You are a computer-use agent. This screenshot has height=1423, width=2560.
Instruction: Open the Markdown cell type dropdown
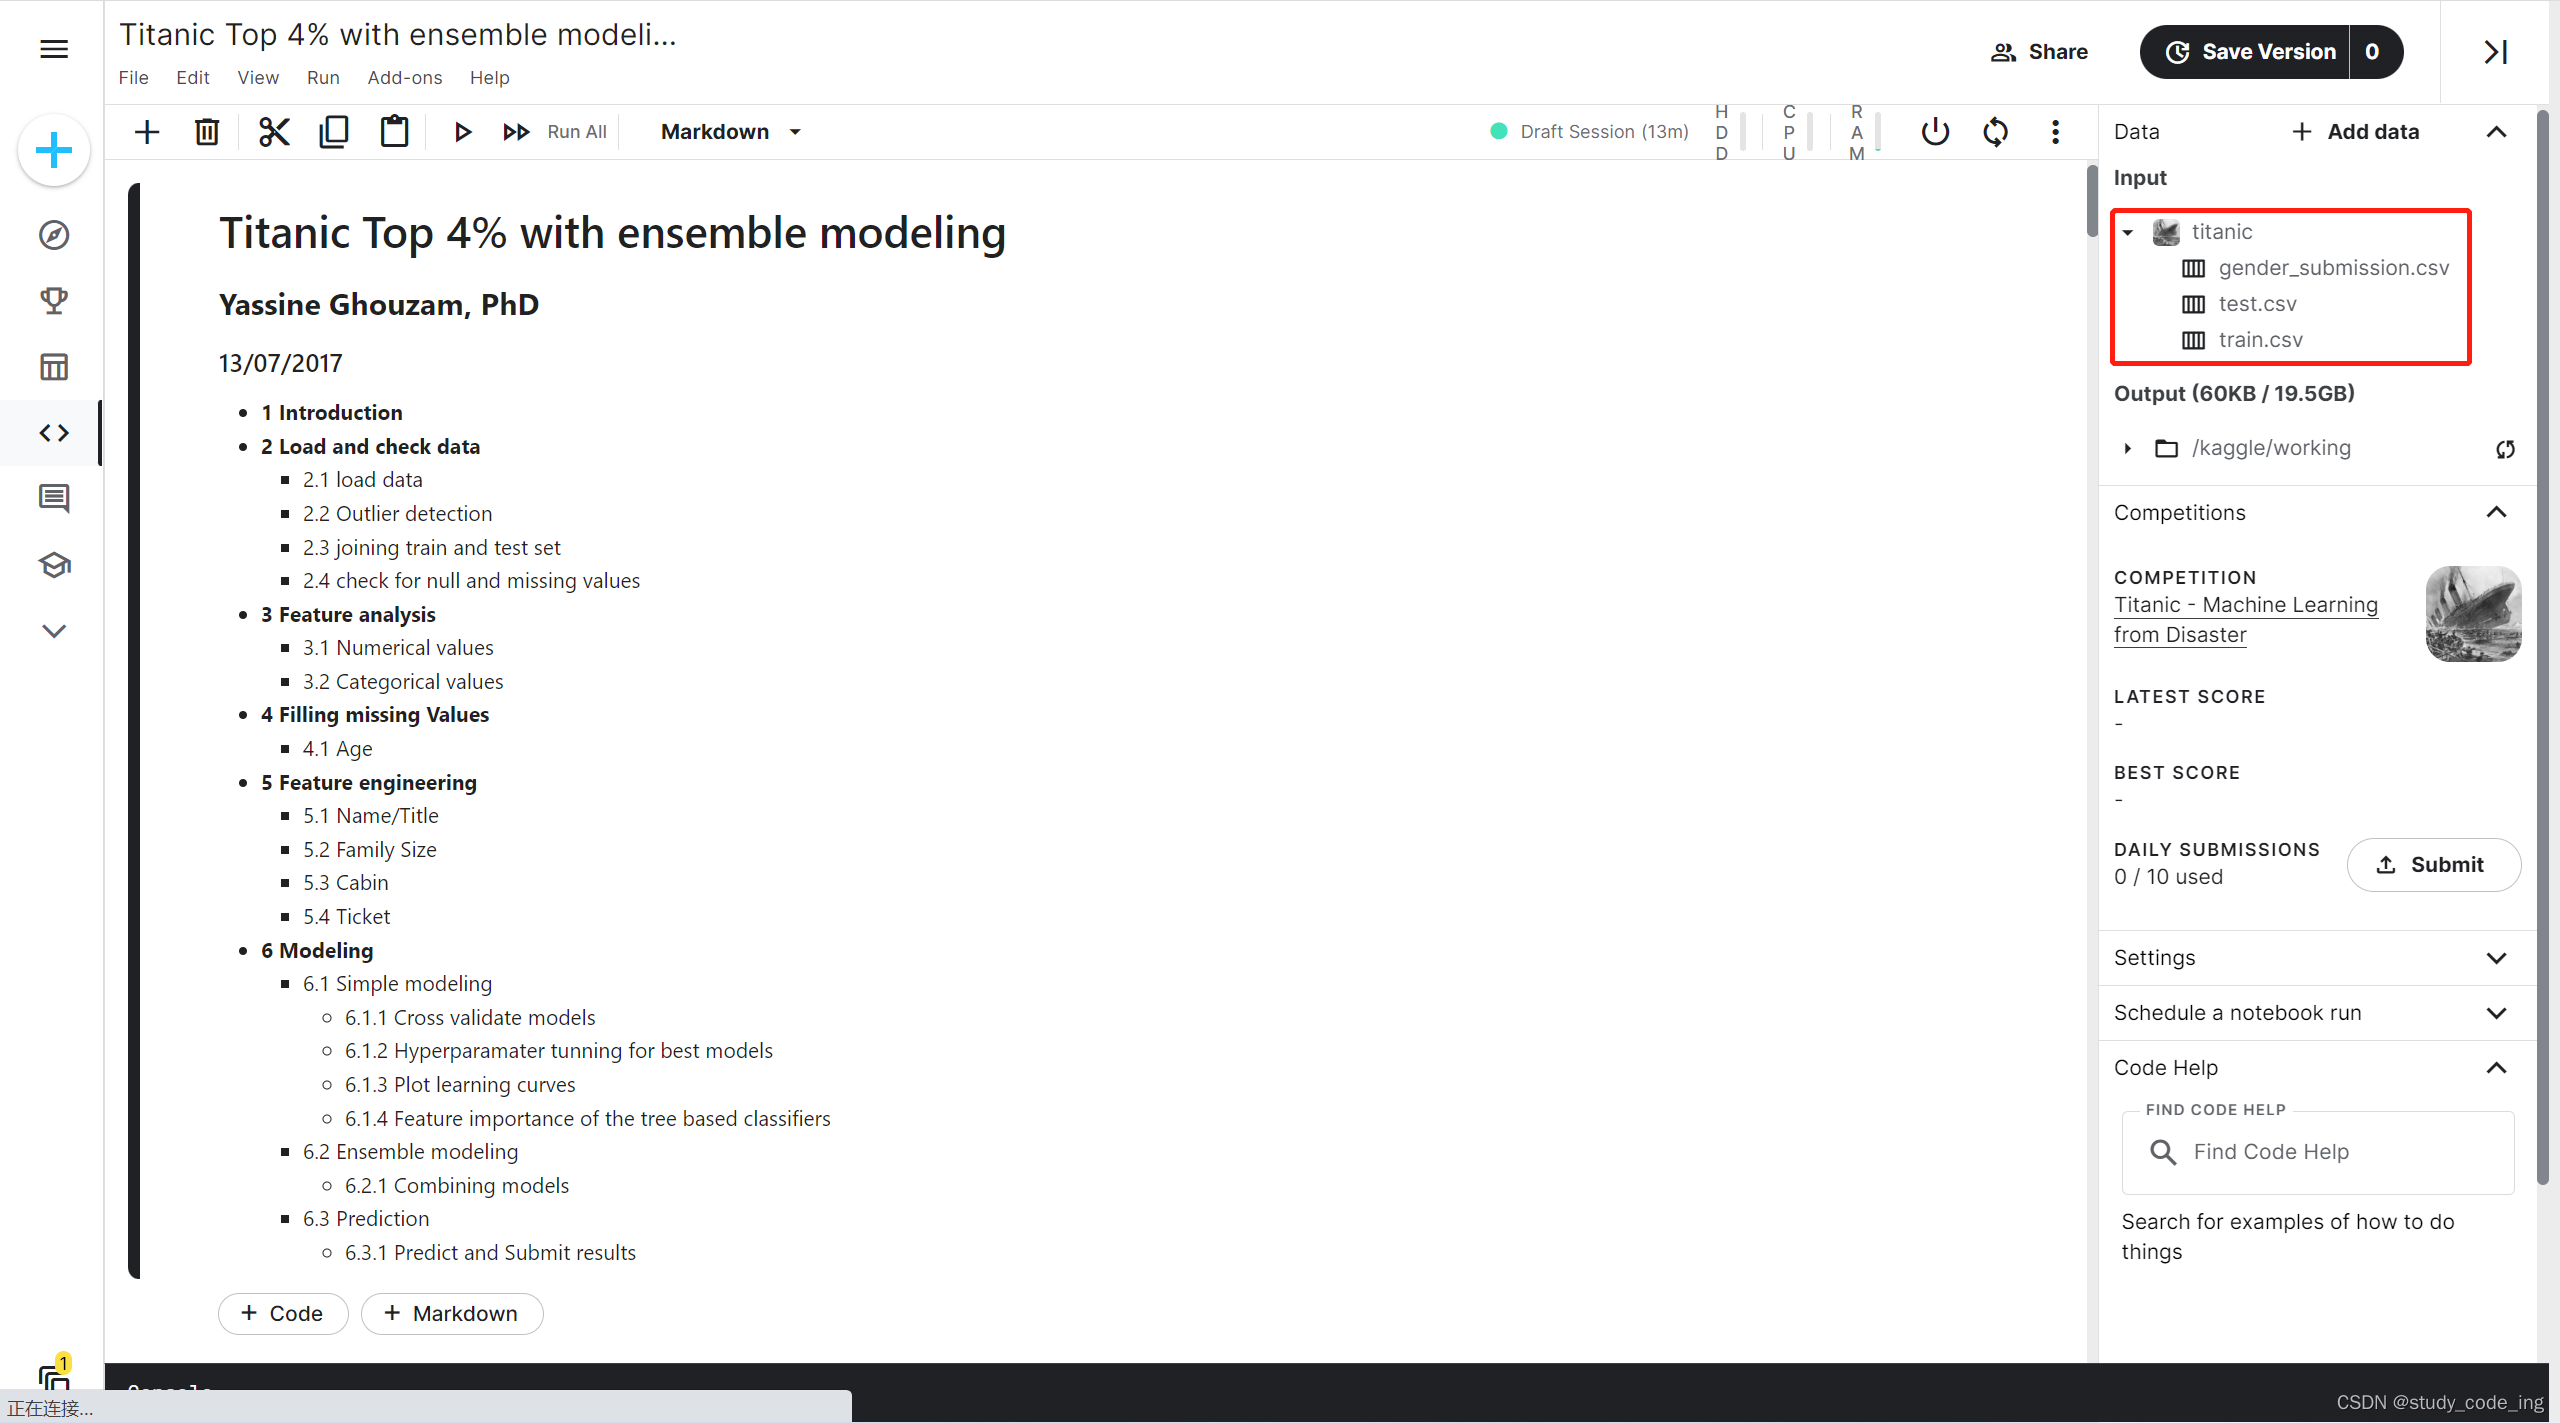(x=731, y=131)
